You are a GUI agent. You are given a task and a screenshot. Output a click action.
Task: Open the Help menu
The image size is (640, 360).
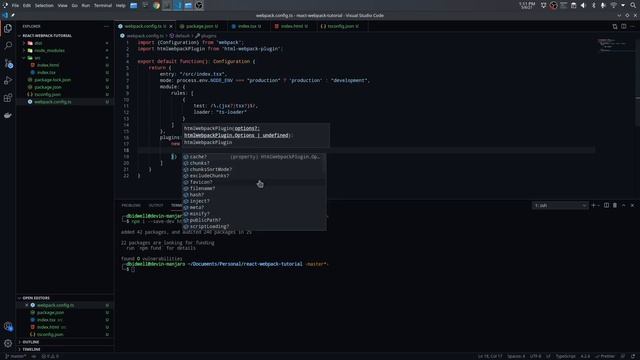[x=120, y=5]
